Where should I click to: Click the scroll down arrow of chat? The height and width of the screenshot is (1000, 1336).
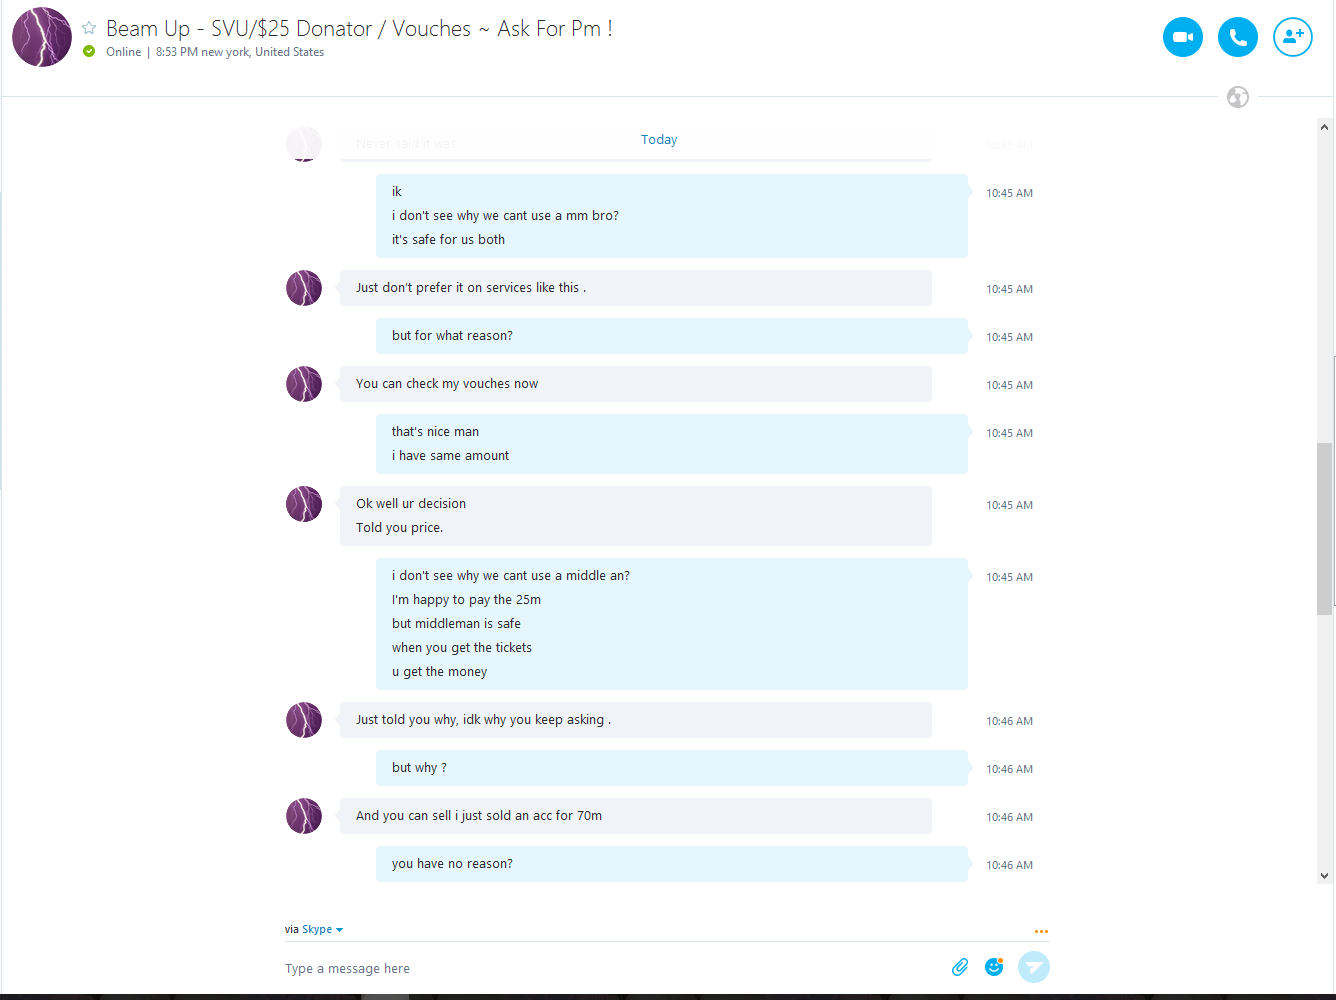point(1324,876)
